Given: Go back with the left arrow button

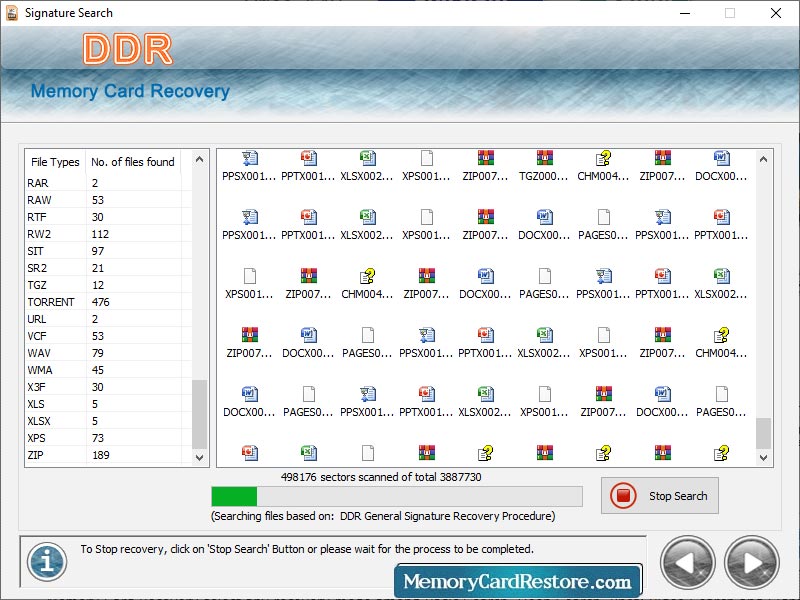Looking at the screenshot, I should point(687,563).
